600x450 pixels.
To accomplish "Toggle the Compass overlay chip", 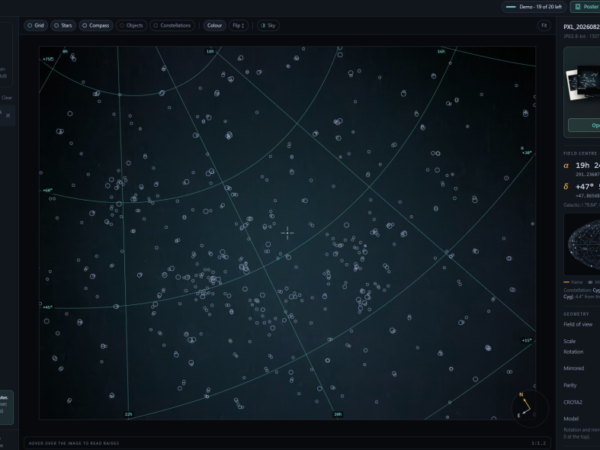I will [x=96, y=26].
